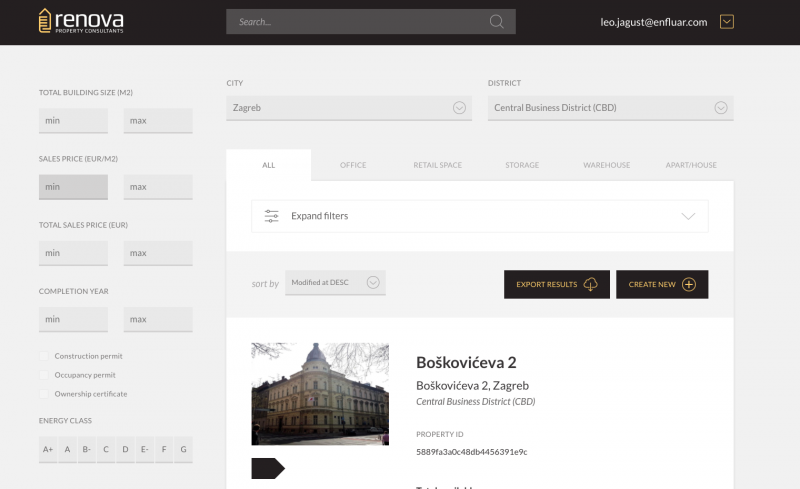Switch to the OFFICE tab

pos(353,165)
